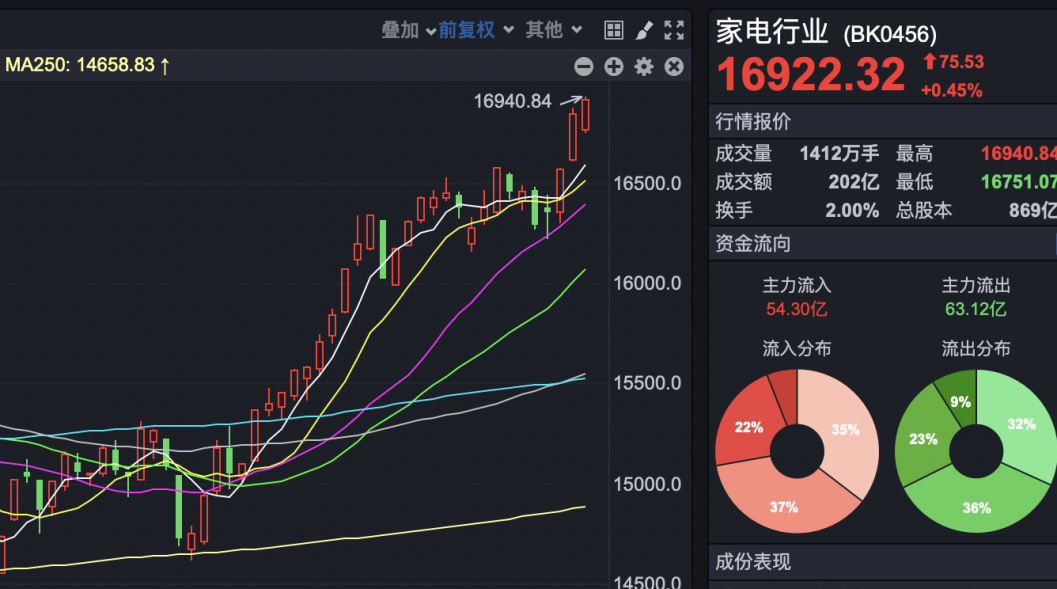Click the 总股本 label

click(x=924, y=210)
